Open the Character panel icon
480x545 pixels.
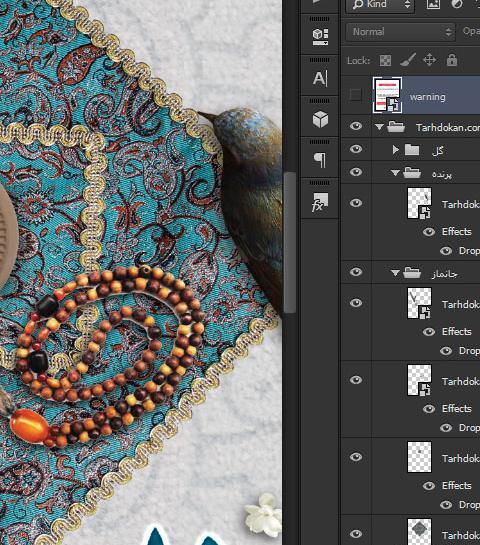coord(320,79)
